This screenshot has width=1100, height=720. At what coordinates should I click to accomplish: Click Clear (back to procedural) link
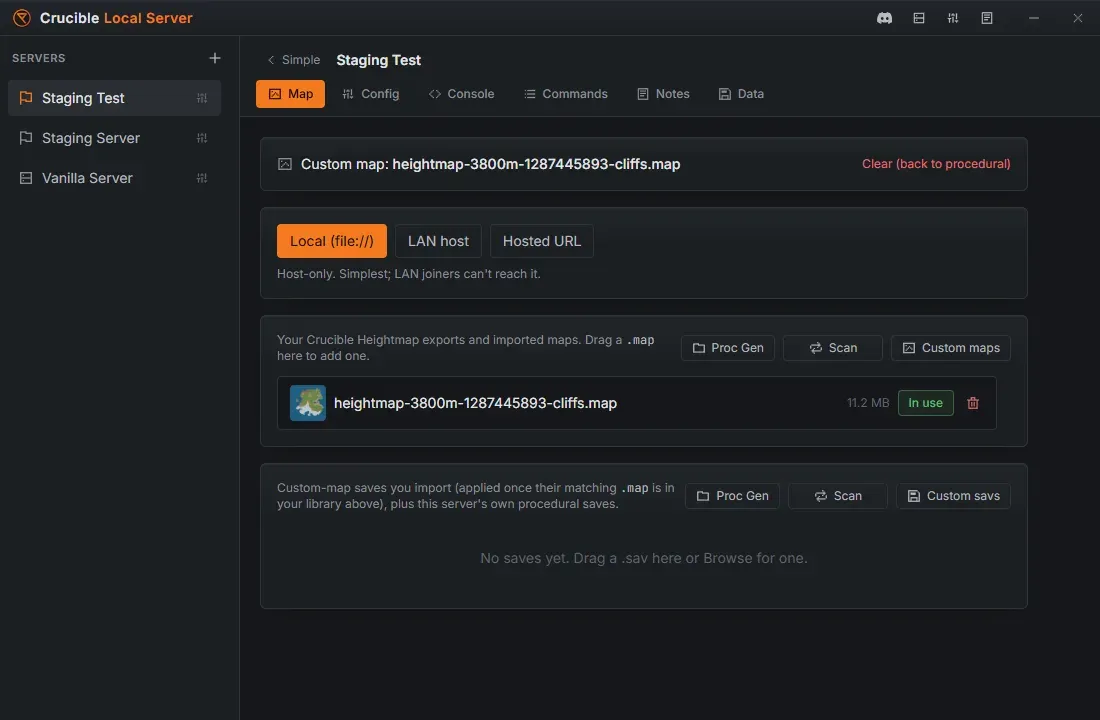pyautogui.click(x=936, y=164)
